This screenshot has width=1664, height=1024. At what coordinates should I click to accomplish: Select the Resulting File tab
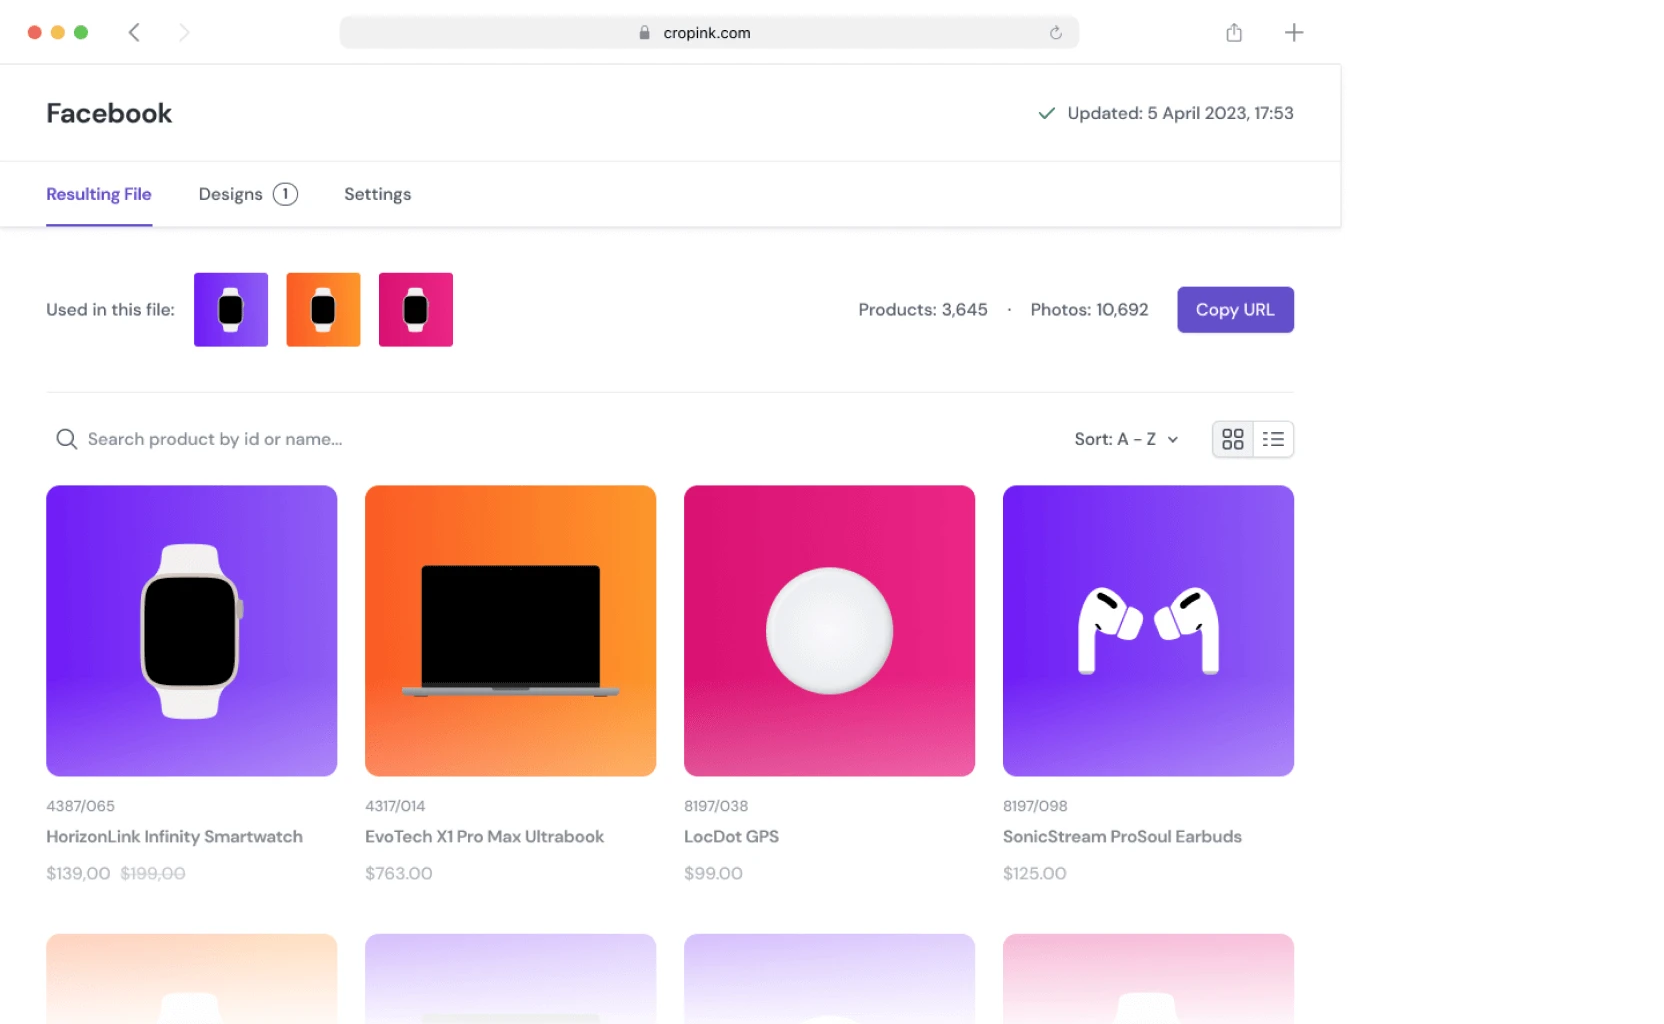[x=98, y=194]
